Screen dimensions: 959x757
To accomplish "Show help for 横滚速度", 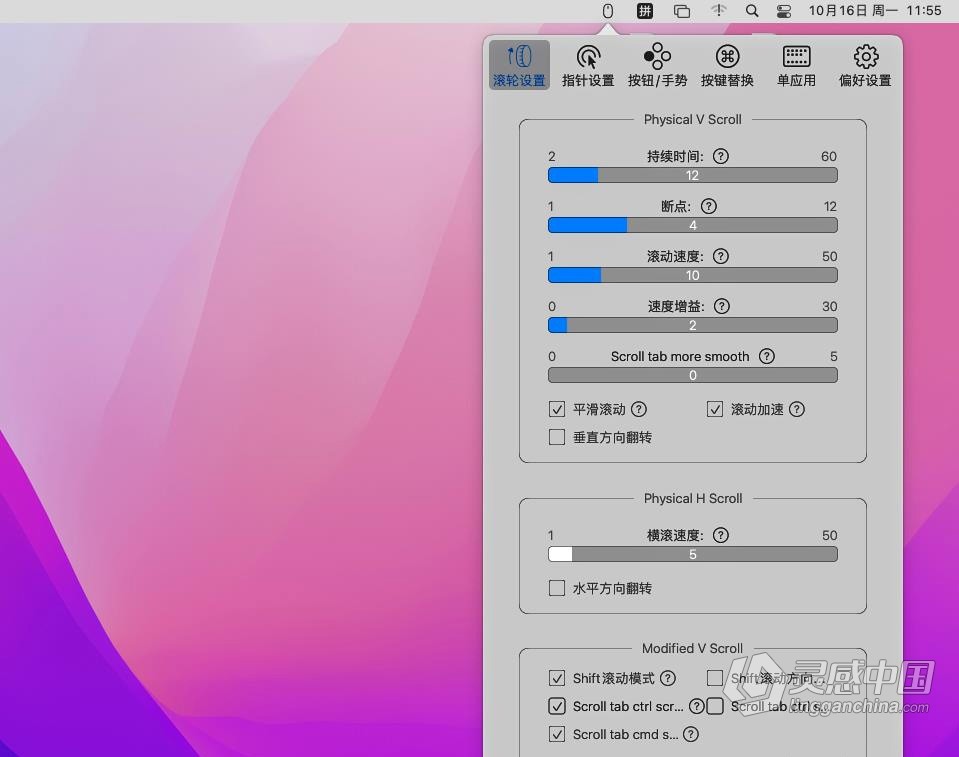I will pos(721,535).
